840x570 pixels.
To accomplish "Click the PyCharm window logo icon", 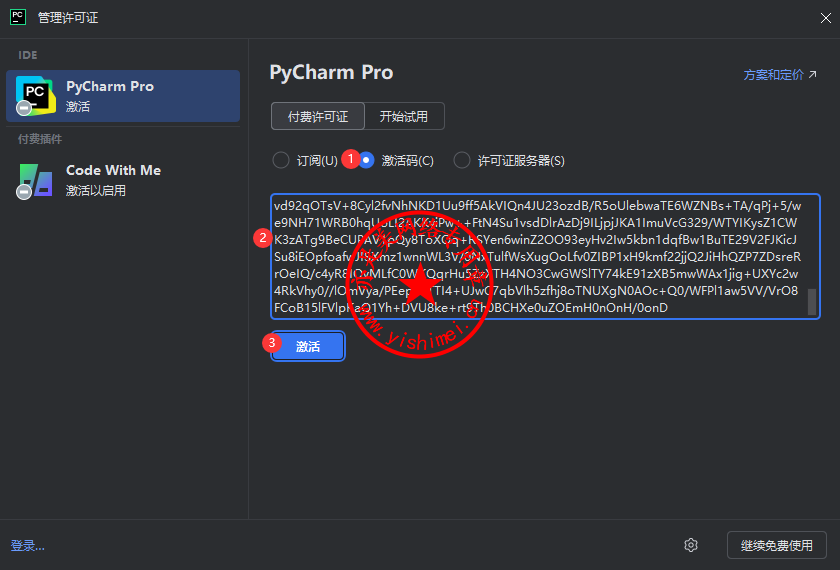I will tap(18, 17).
